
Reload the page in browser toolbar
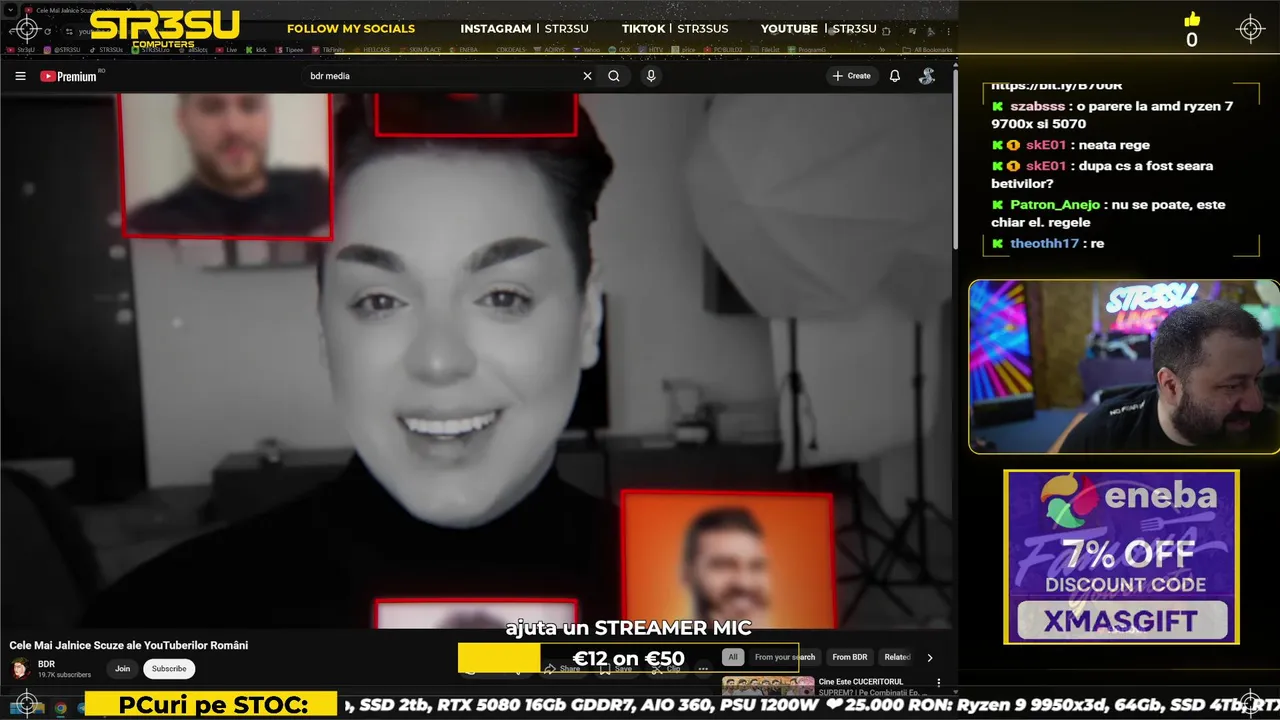click(x=47, y=31)
